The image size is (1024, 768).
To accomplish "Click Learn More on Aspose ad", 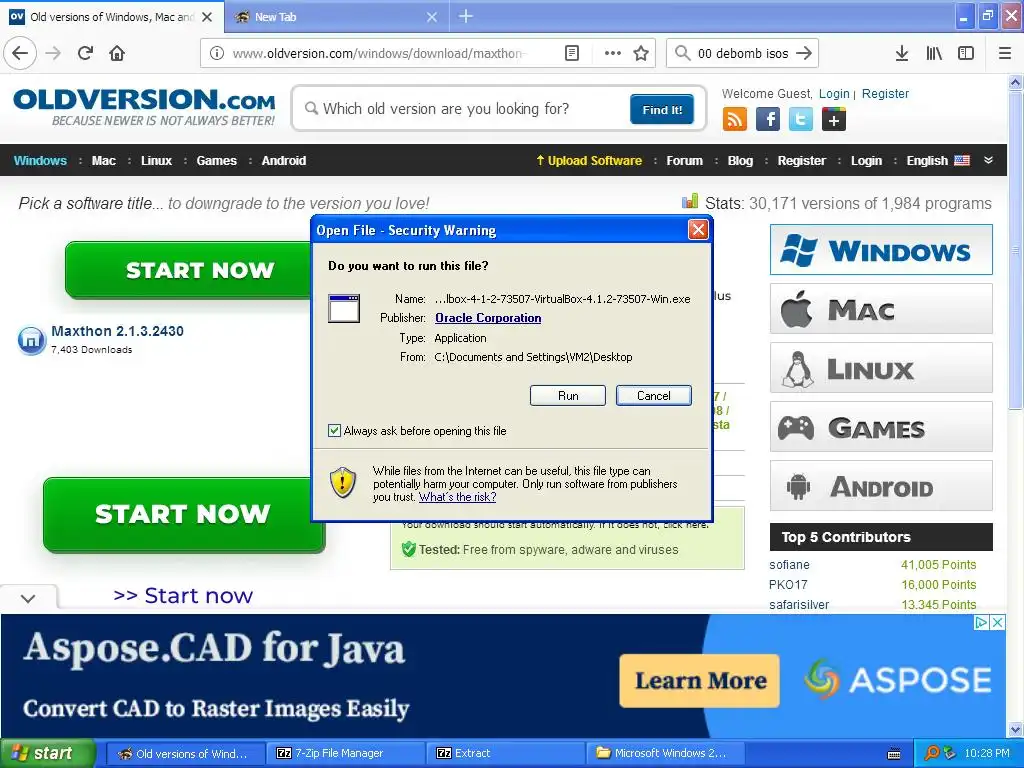I will coord(700,680).
